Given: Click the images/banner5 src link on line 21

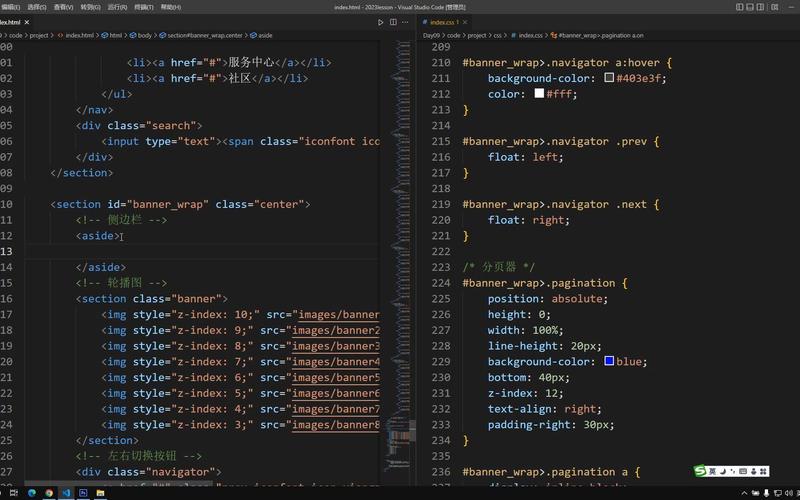Looking at the screenshot, I should pos(336,378).
